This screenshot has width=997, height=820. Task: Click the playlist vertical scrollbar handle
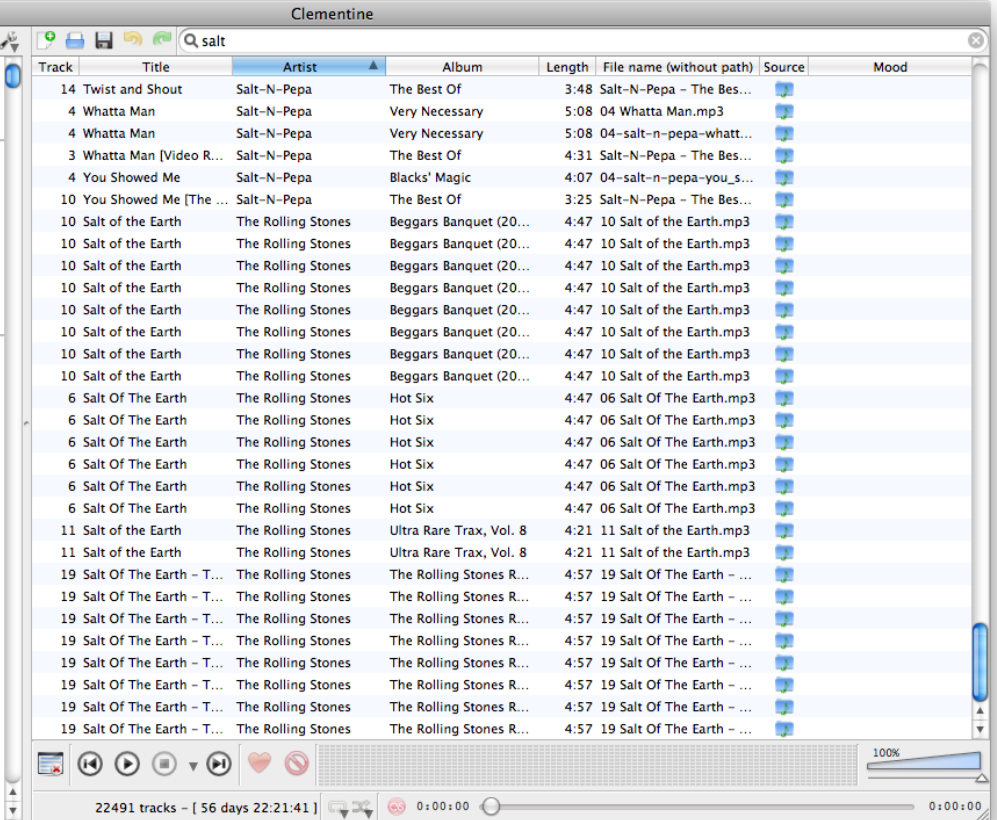point(980,662)
